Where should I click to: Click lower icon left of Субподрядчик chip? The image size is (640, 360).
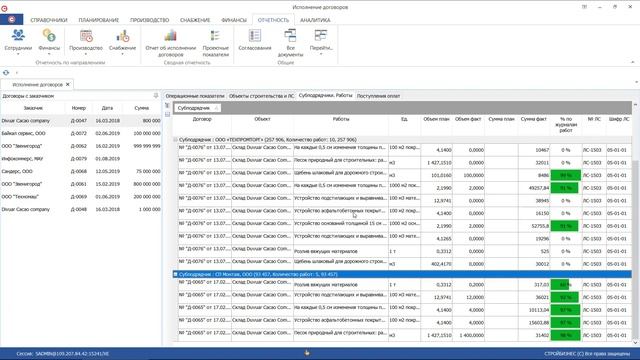click(x=167, y=114)
